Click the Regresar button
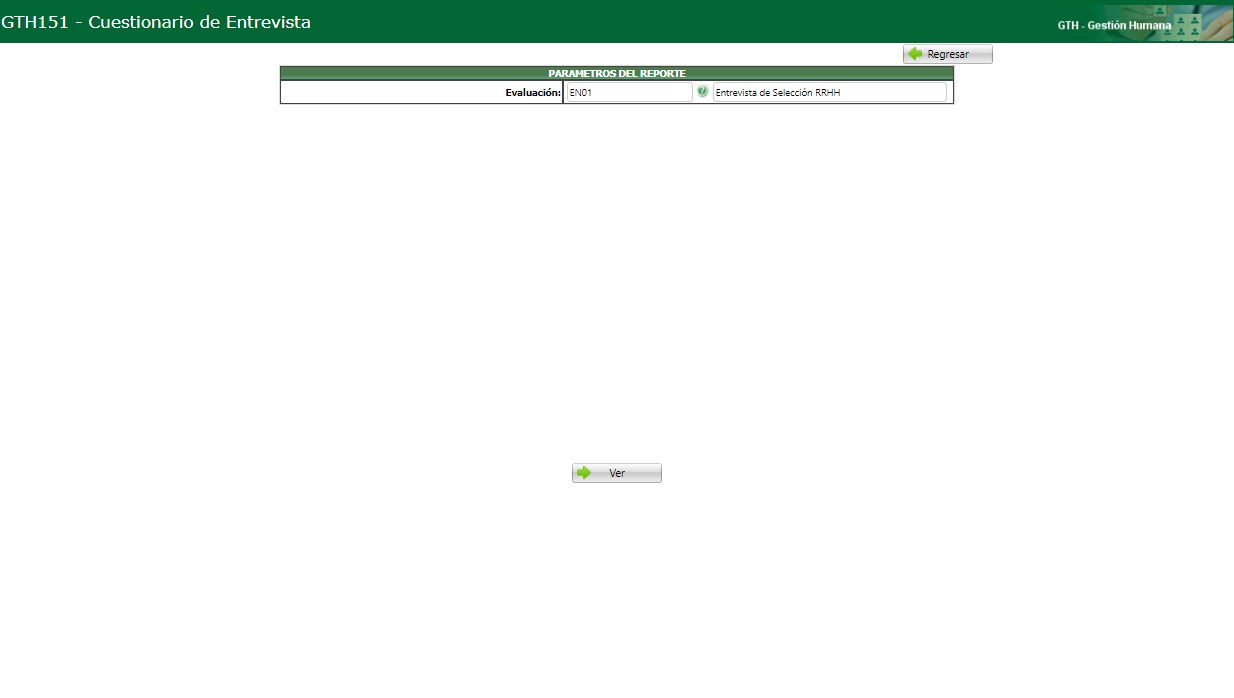1234x698 pixels. [x=947, y=54]
